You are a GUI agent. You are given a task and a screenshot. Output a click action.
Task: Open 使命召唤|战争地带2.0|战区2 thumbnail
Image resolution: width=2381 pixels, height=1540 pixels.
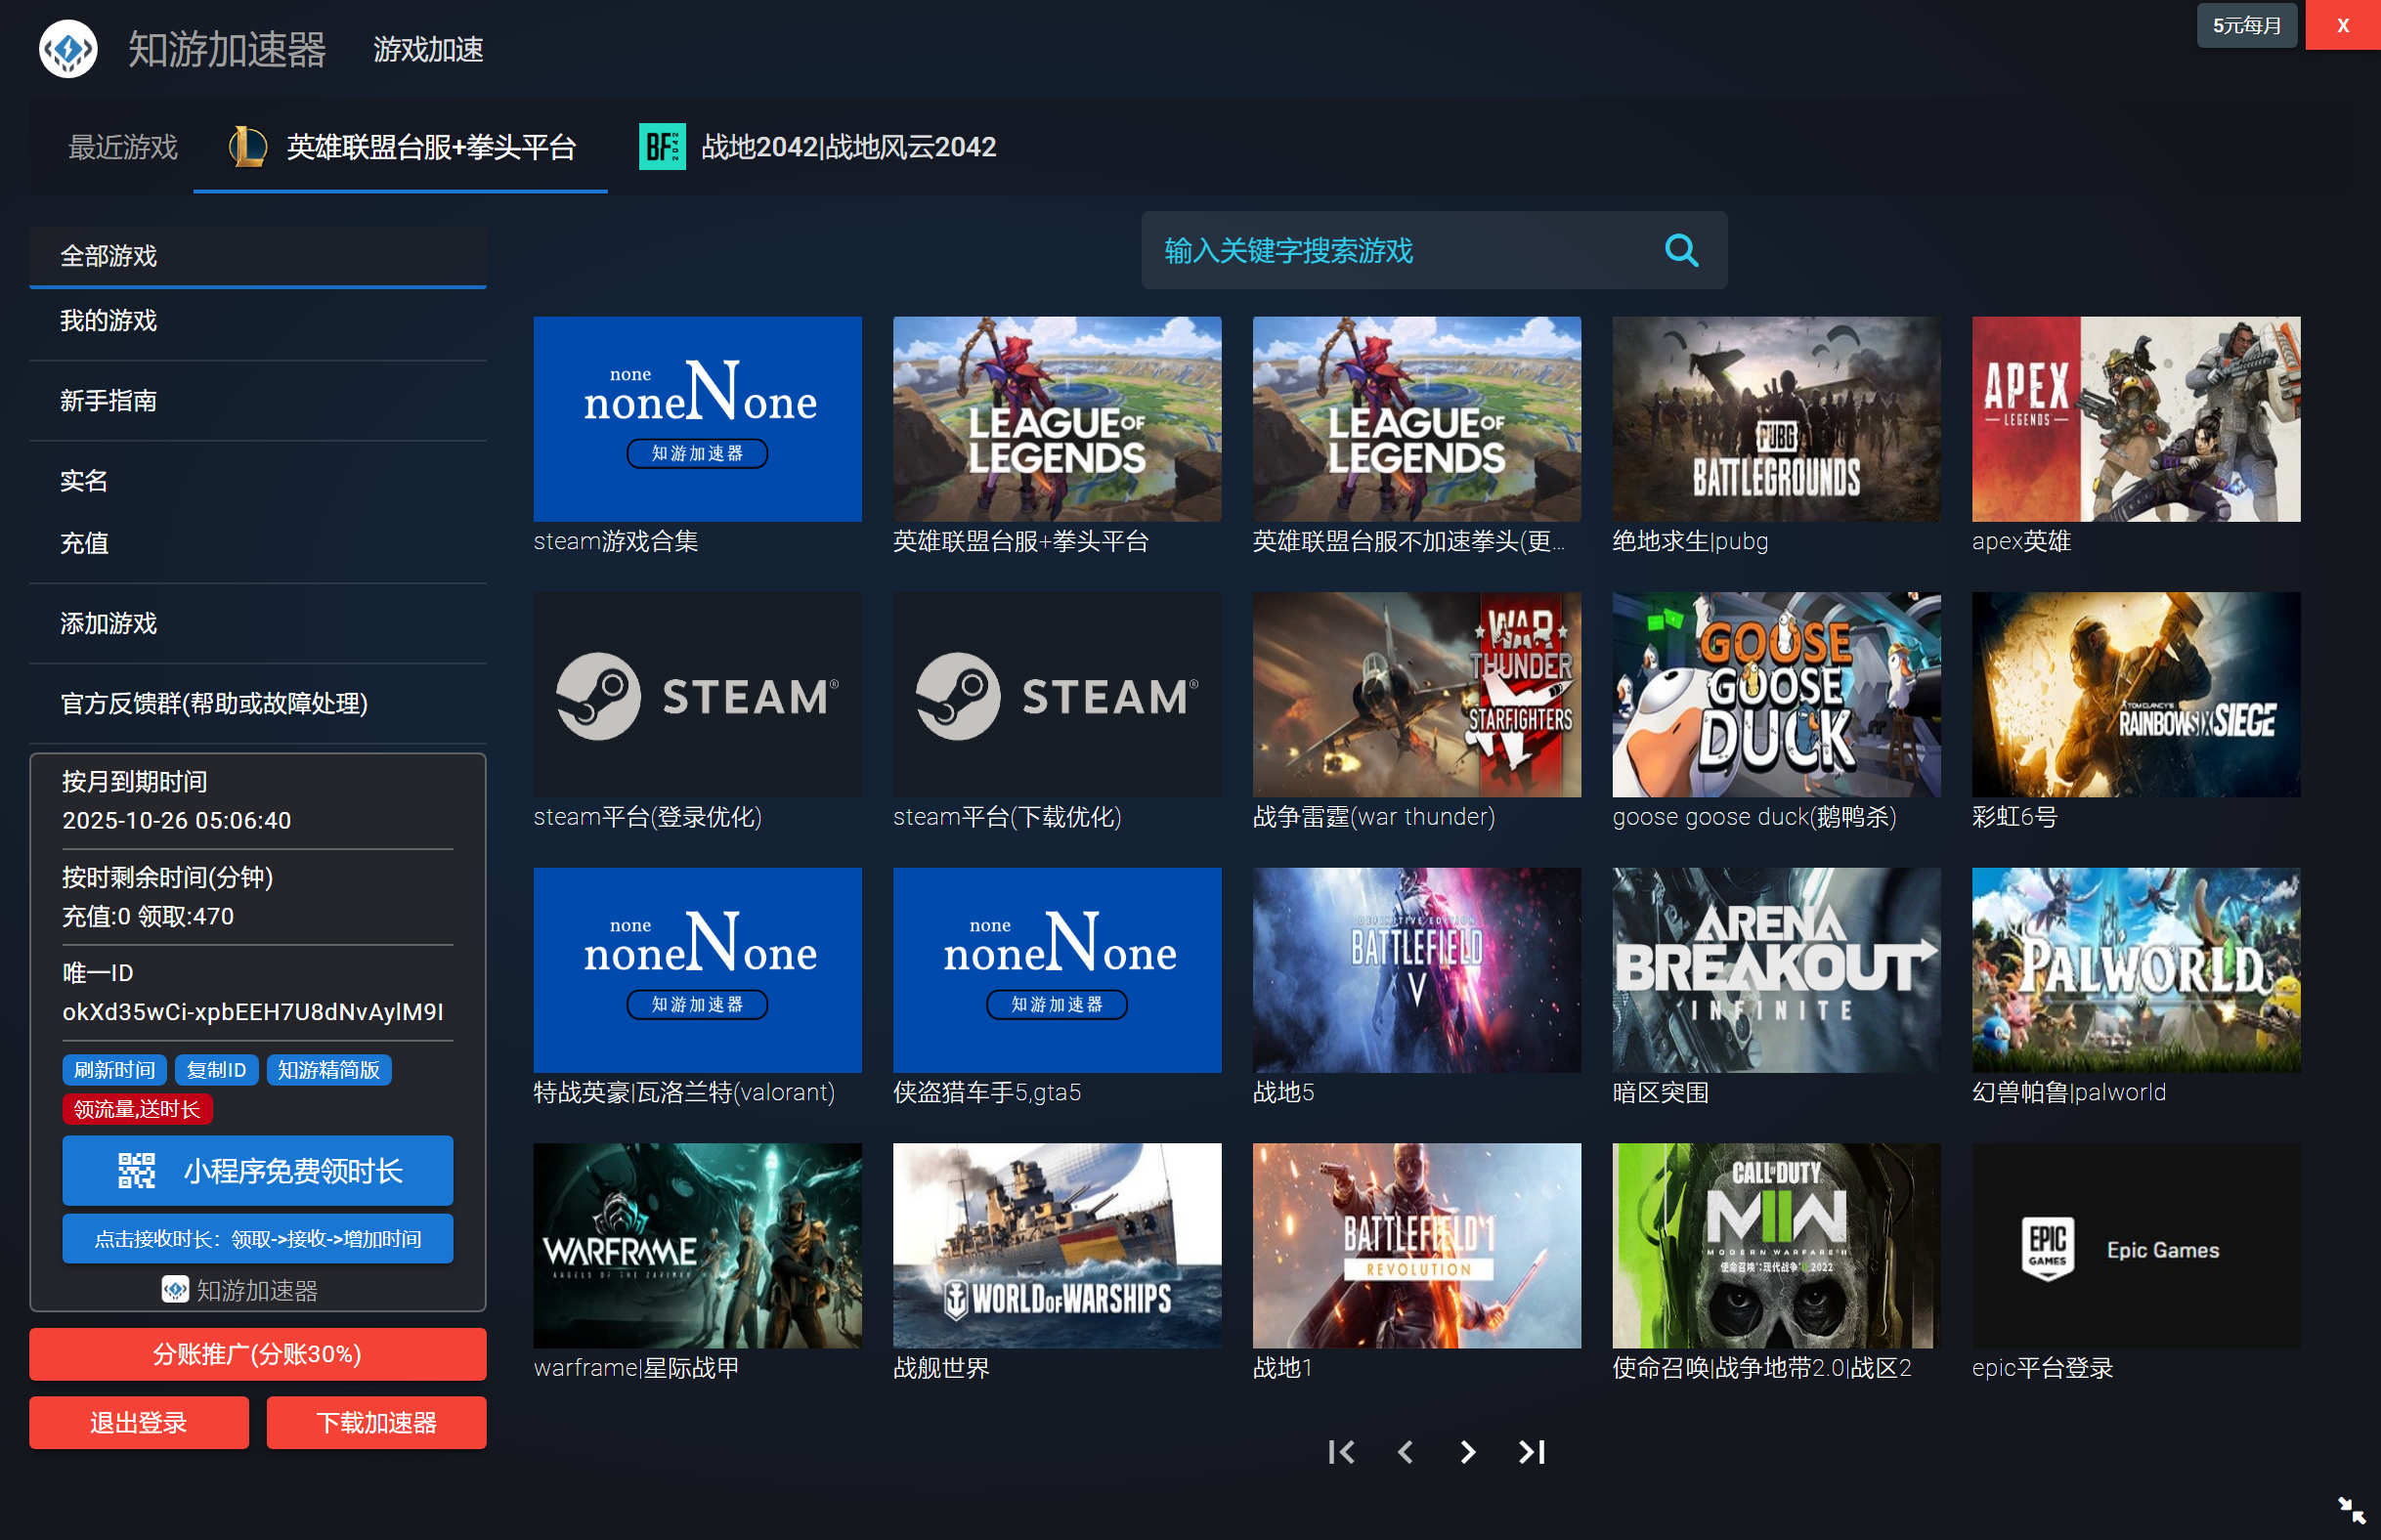1776,1245
